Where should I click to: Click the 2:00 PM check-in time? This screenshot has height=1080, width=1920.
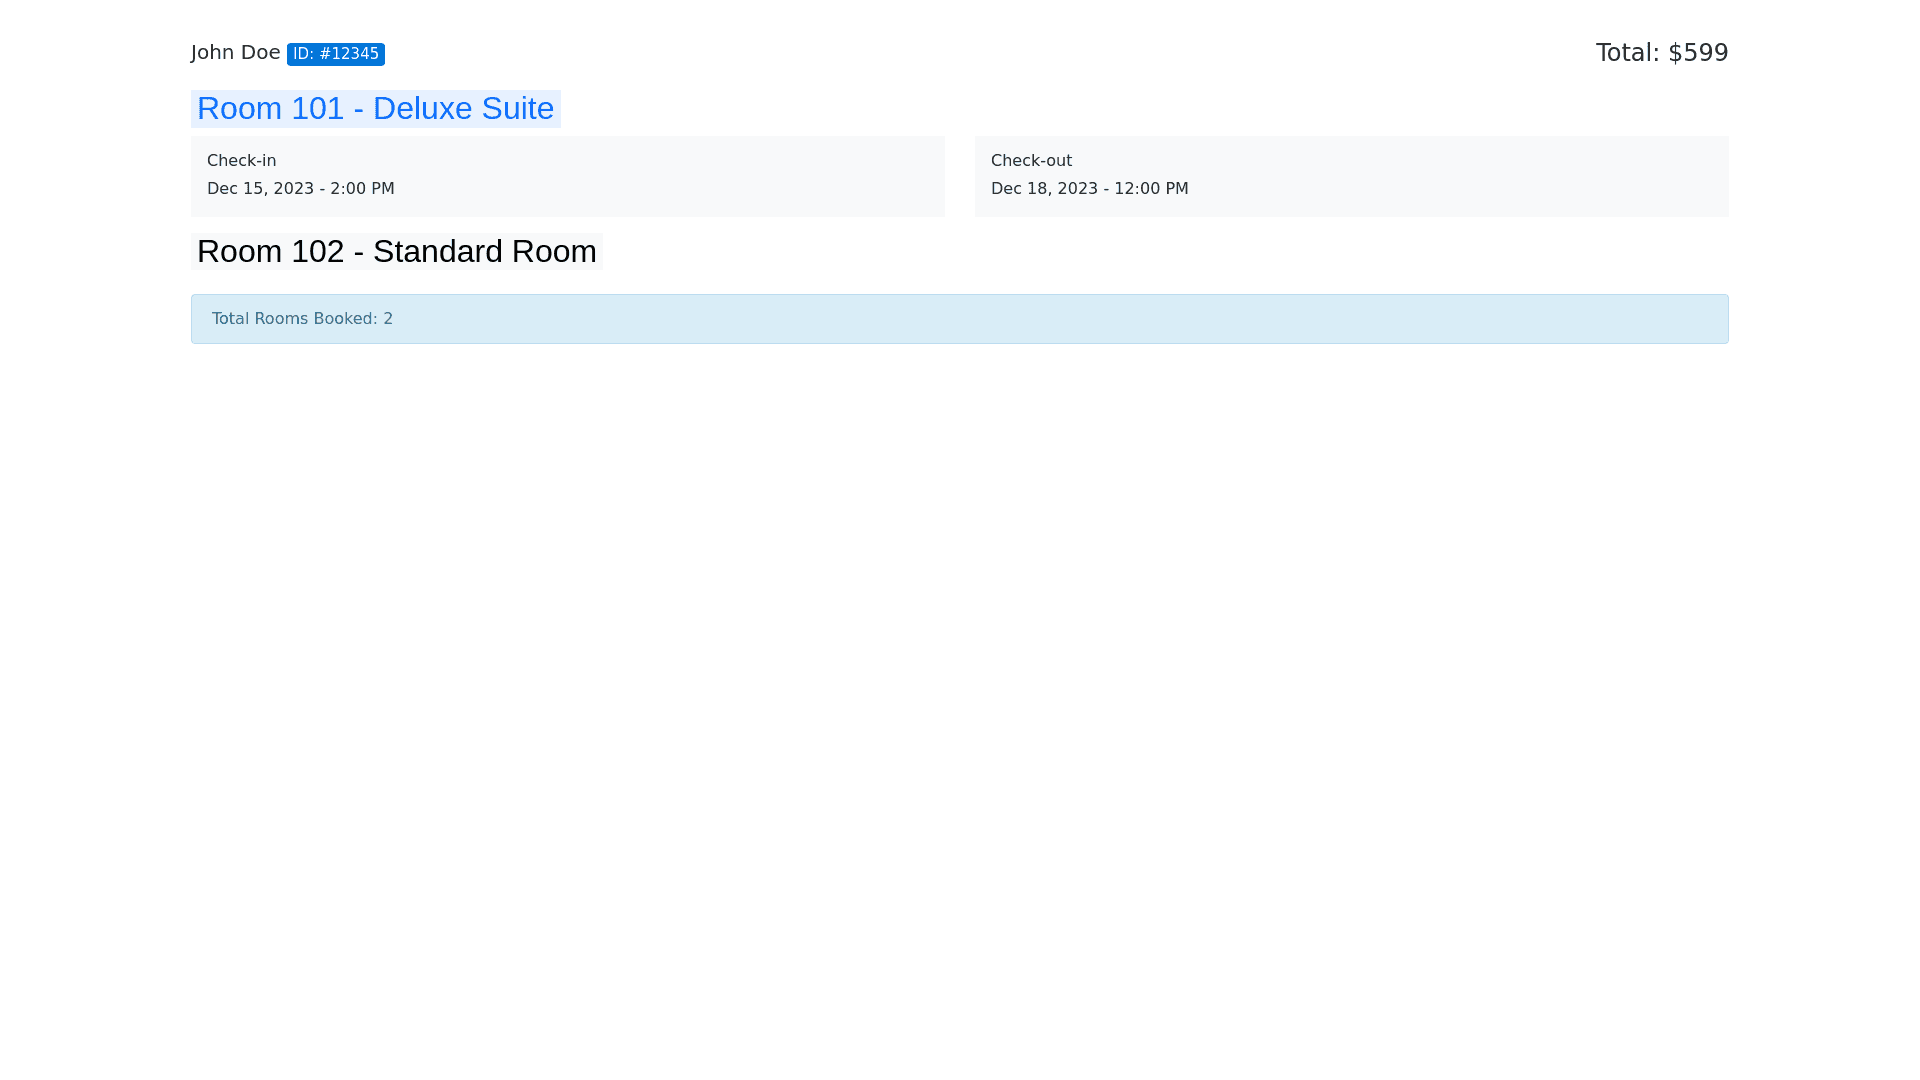click(x=362, y=189)
